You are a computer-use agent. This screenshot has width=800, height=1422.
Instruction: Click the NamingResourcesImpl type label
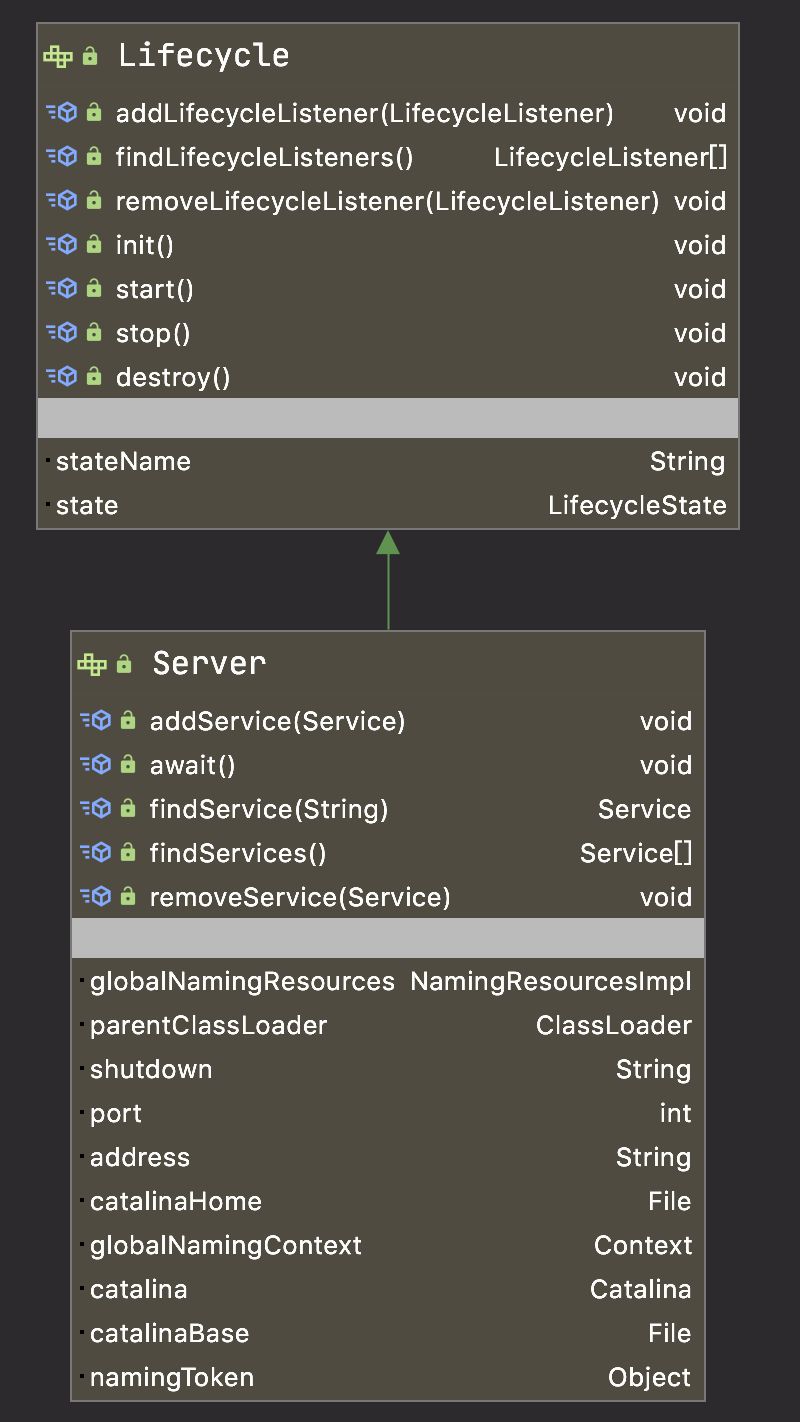(x=551, y=982)
